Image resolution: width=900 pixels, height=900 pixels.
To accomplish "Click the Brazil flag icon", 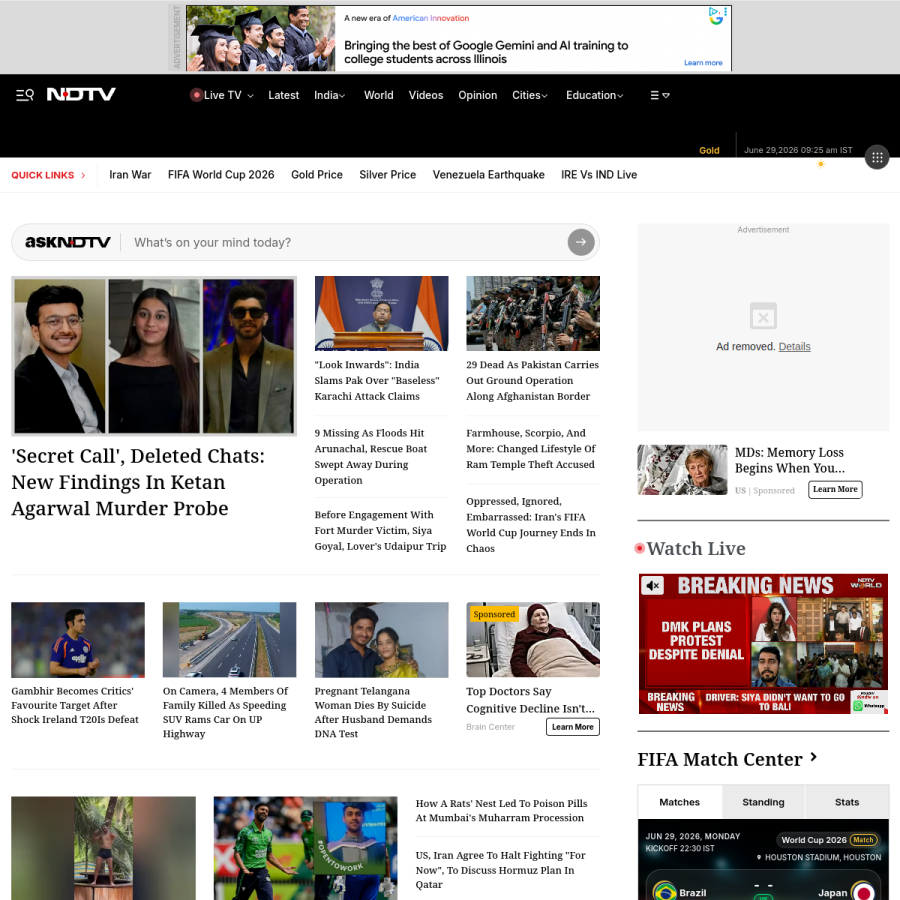I will point(665,891).
